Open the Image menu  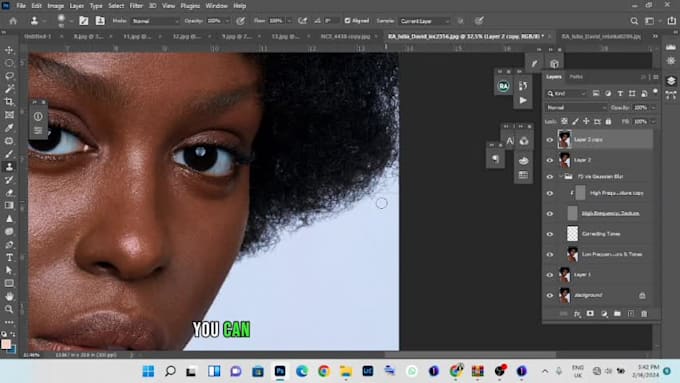pos(56,6)
